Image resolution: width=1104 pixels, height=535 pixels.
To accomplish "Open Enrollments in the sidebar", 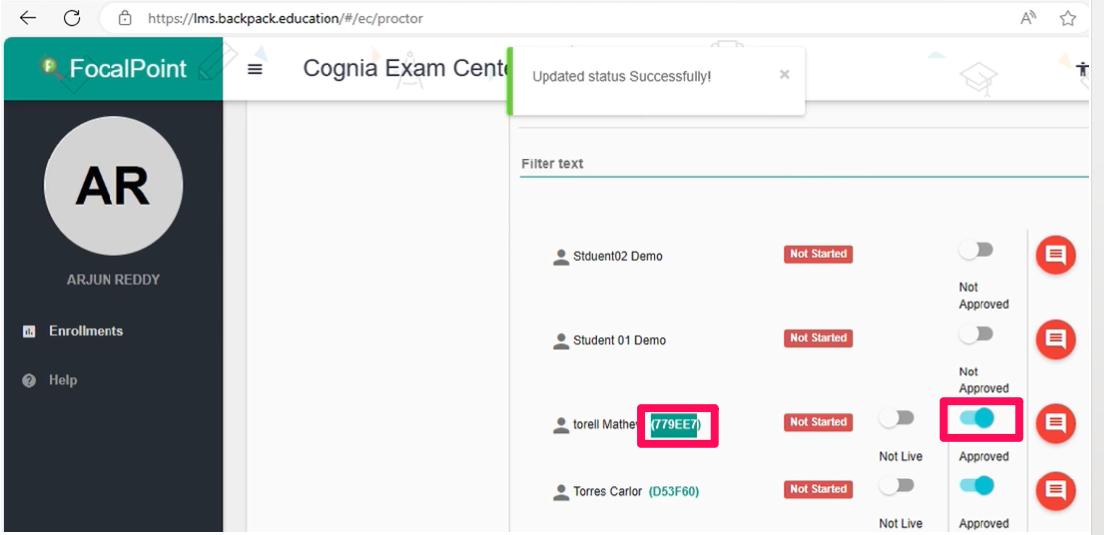I will pyautogui.click(x=86, y=331).
